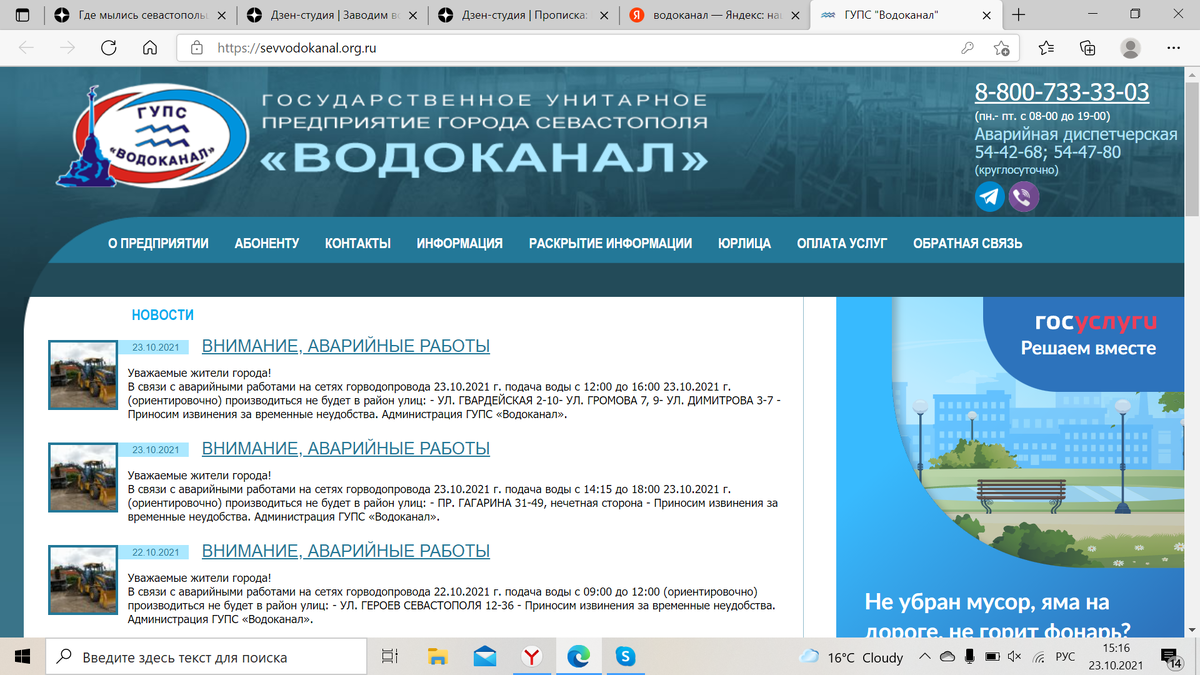1200x675 pixels.
Task: Open Yandex Browser from the taskbar
Action: (x=532, y=656)
